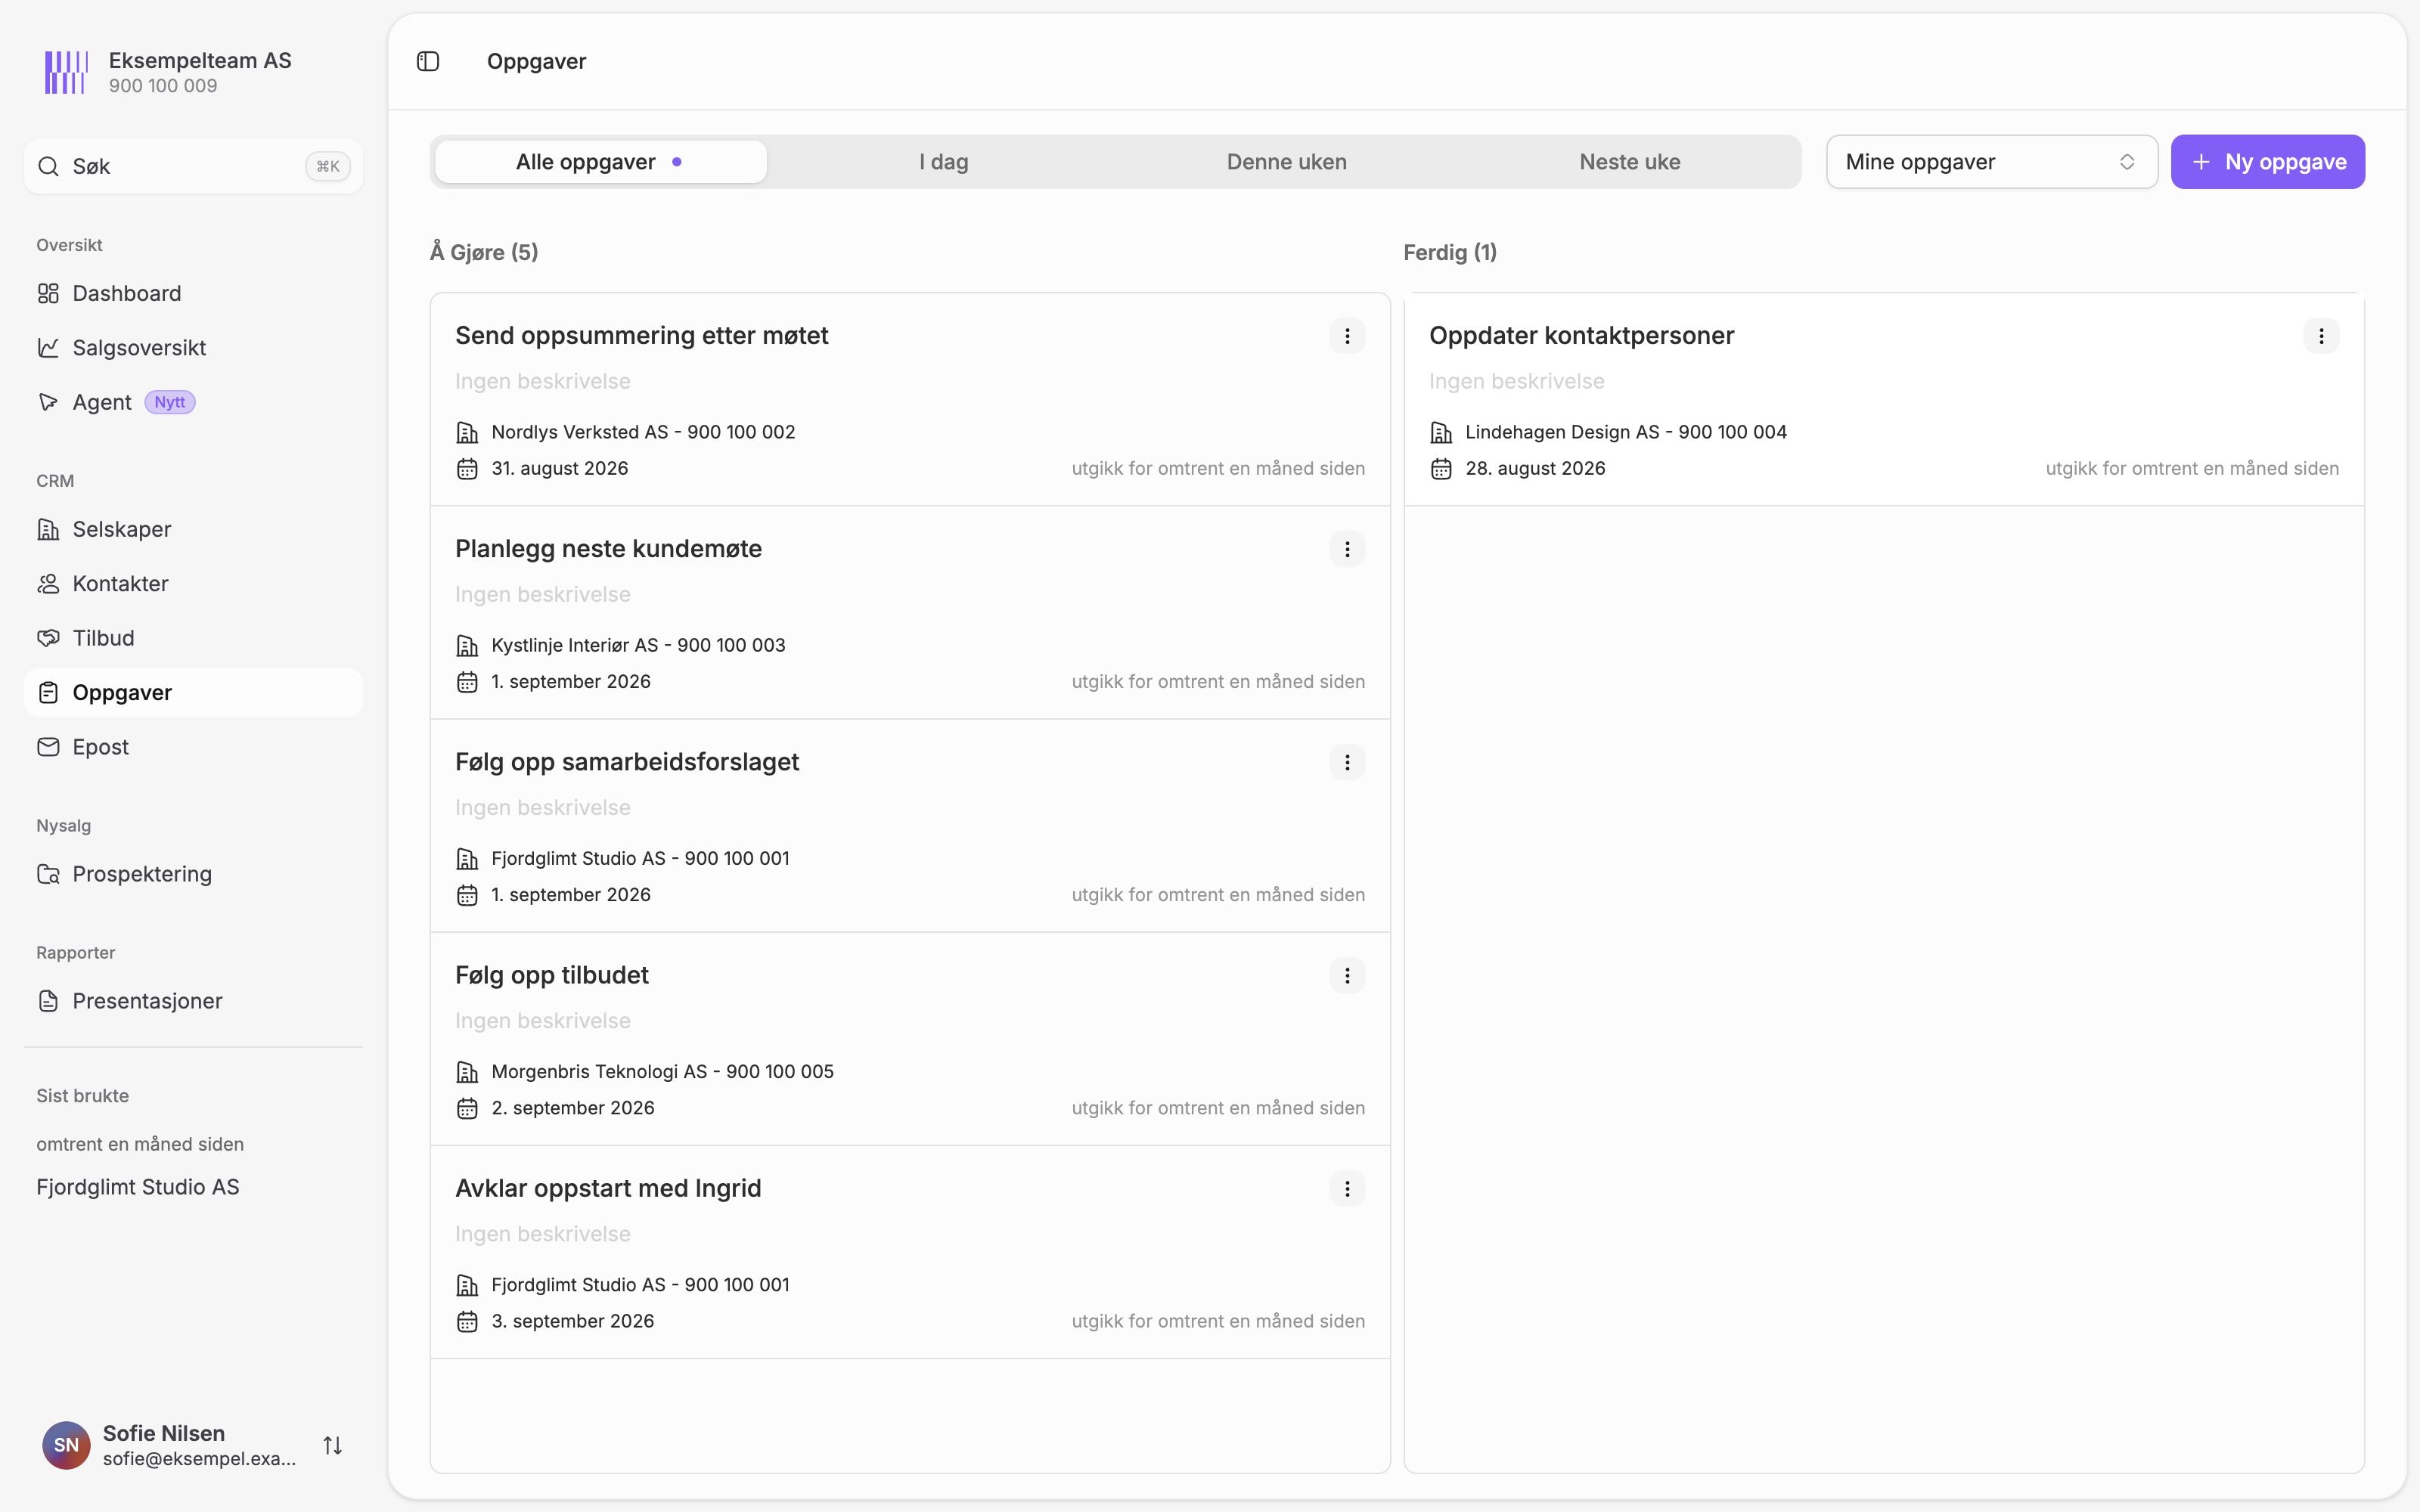Click the SN user avatar
The height and width of the screenshot is (1512, 2420).
click(x=66, y=1445)
